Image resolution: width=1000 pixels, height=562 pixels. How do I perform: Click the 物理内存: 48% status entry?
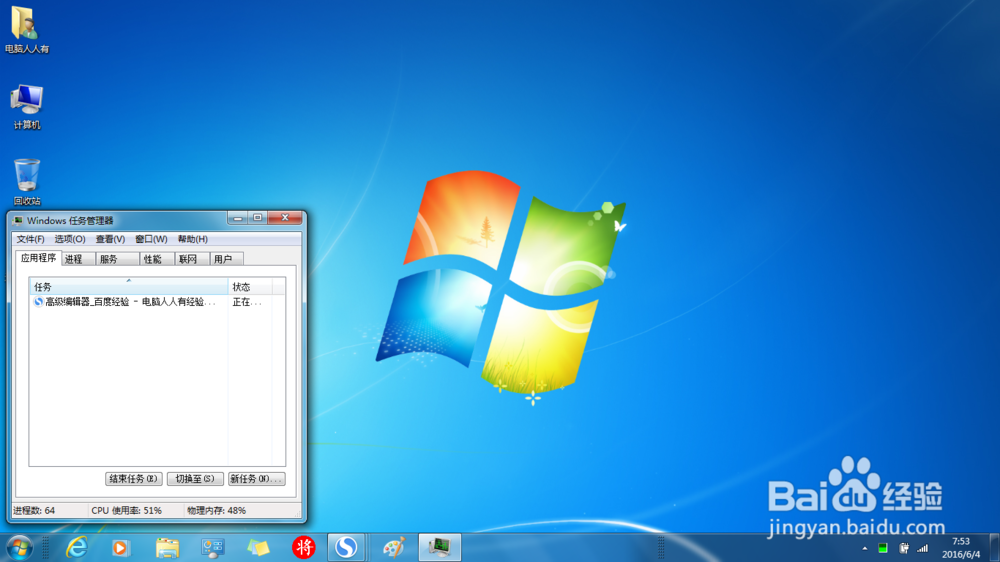coord(216,510)
